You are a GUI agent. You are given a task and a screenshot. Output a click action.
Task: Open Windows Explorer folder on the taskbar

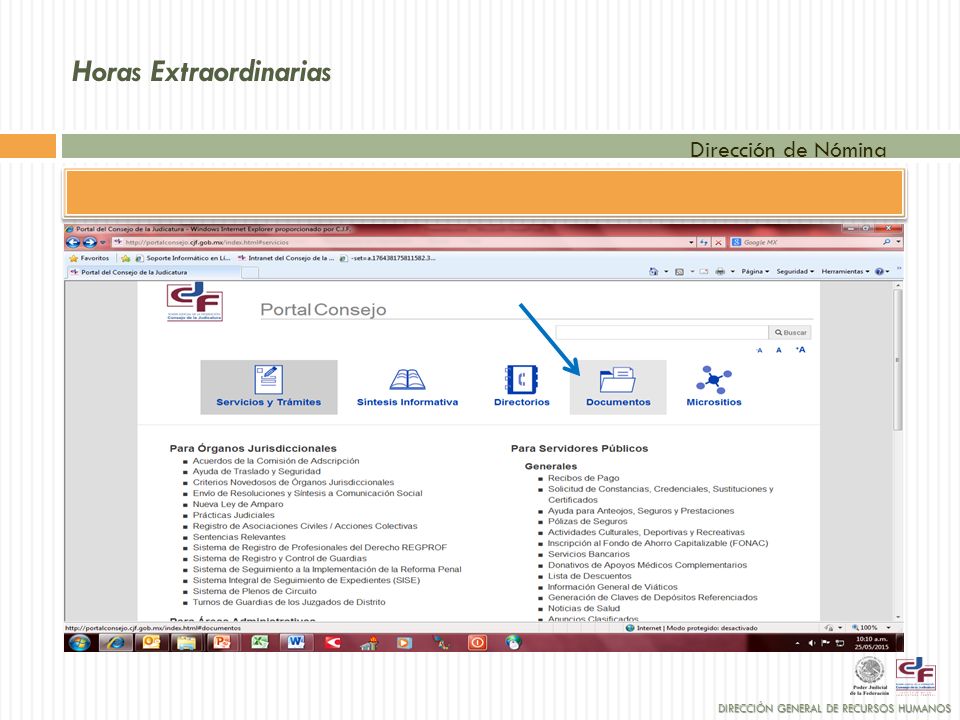[186, 642]
